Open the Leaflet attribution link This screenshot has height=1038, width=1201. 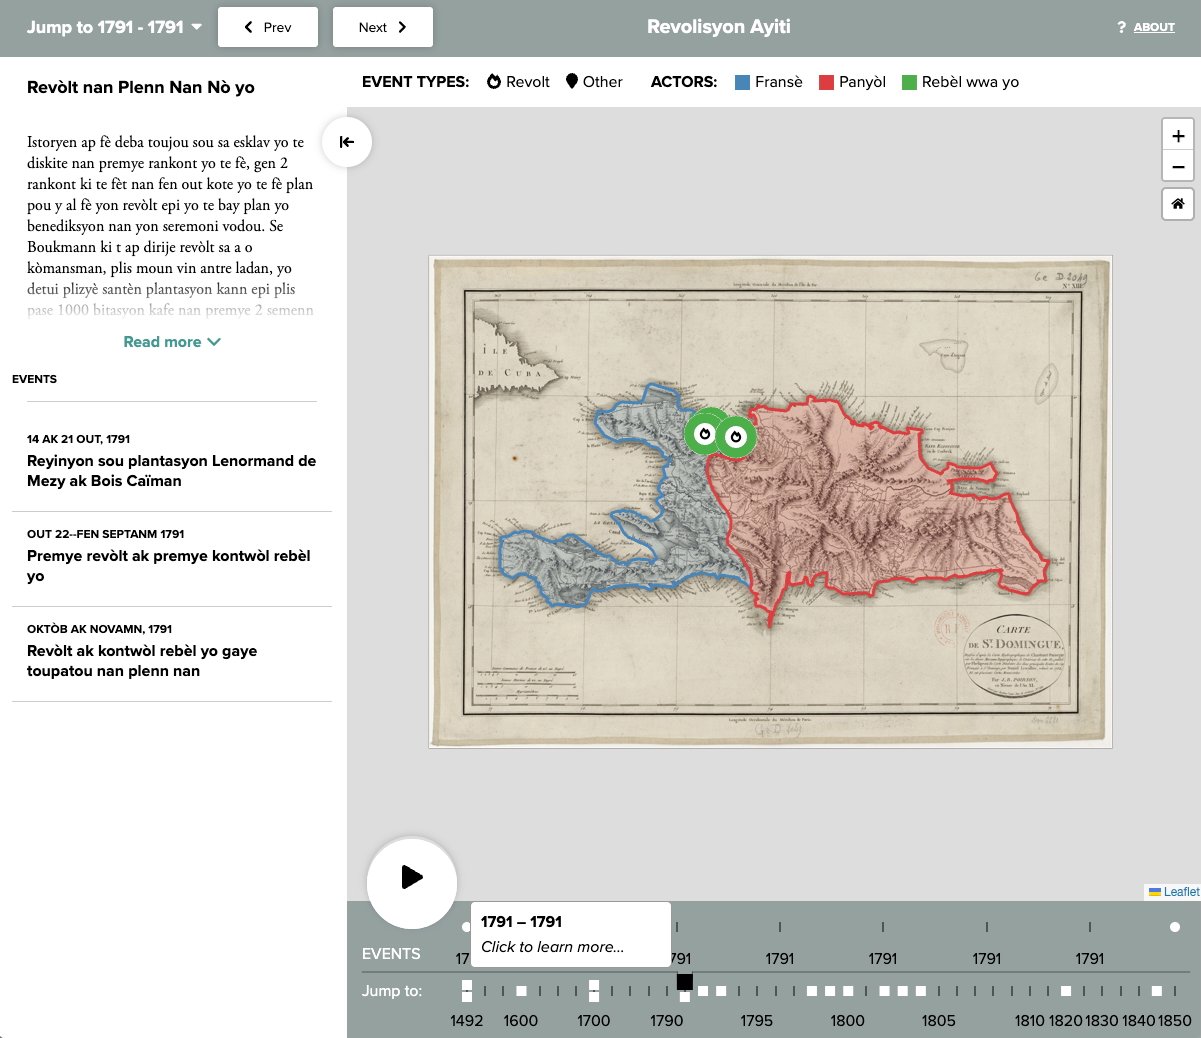1181,891
